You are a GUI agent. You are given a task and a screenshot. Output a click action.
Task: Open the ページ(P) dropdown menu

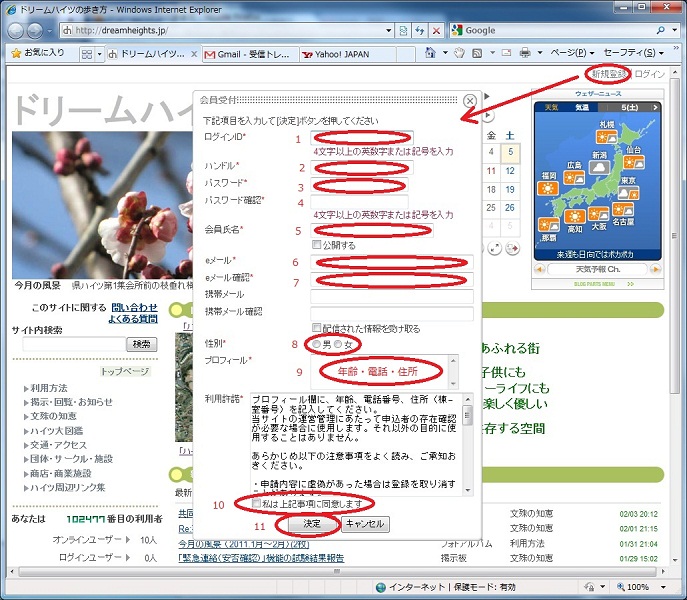pos(572,52)
